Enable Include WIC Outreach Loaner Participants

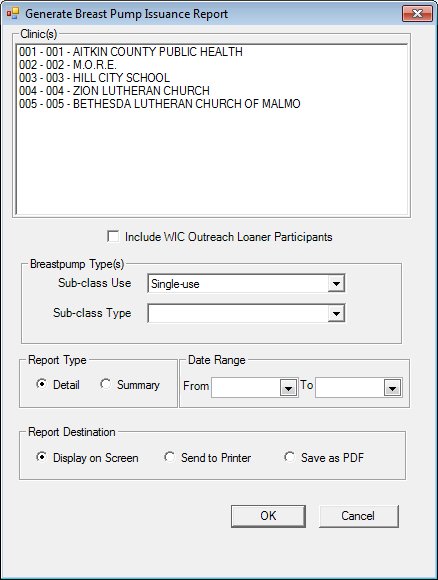[x=113, y=236]
